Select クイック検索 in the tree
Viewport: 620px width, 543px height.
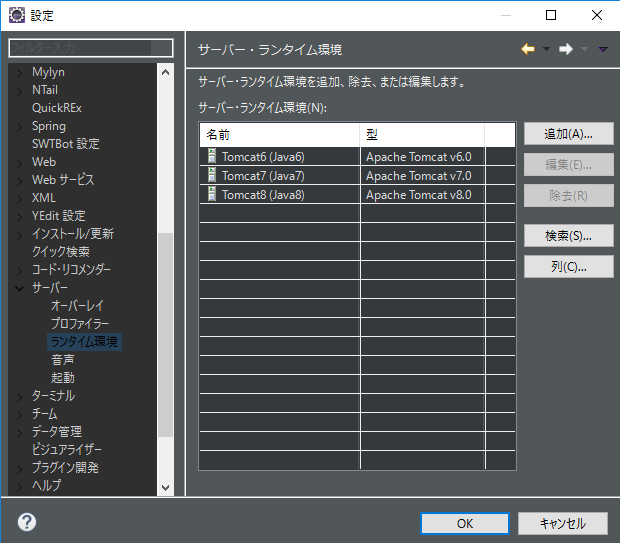60,252
